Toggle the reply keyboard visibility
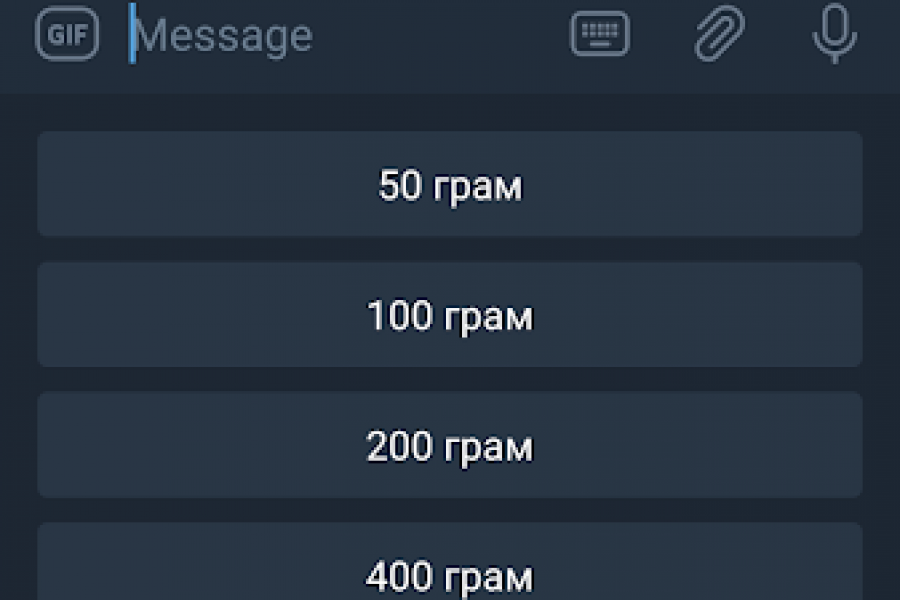This screenshot has width=900, height=600. click(x=600, y=35)
